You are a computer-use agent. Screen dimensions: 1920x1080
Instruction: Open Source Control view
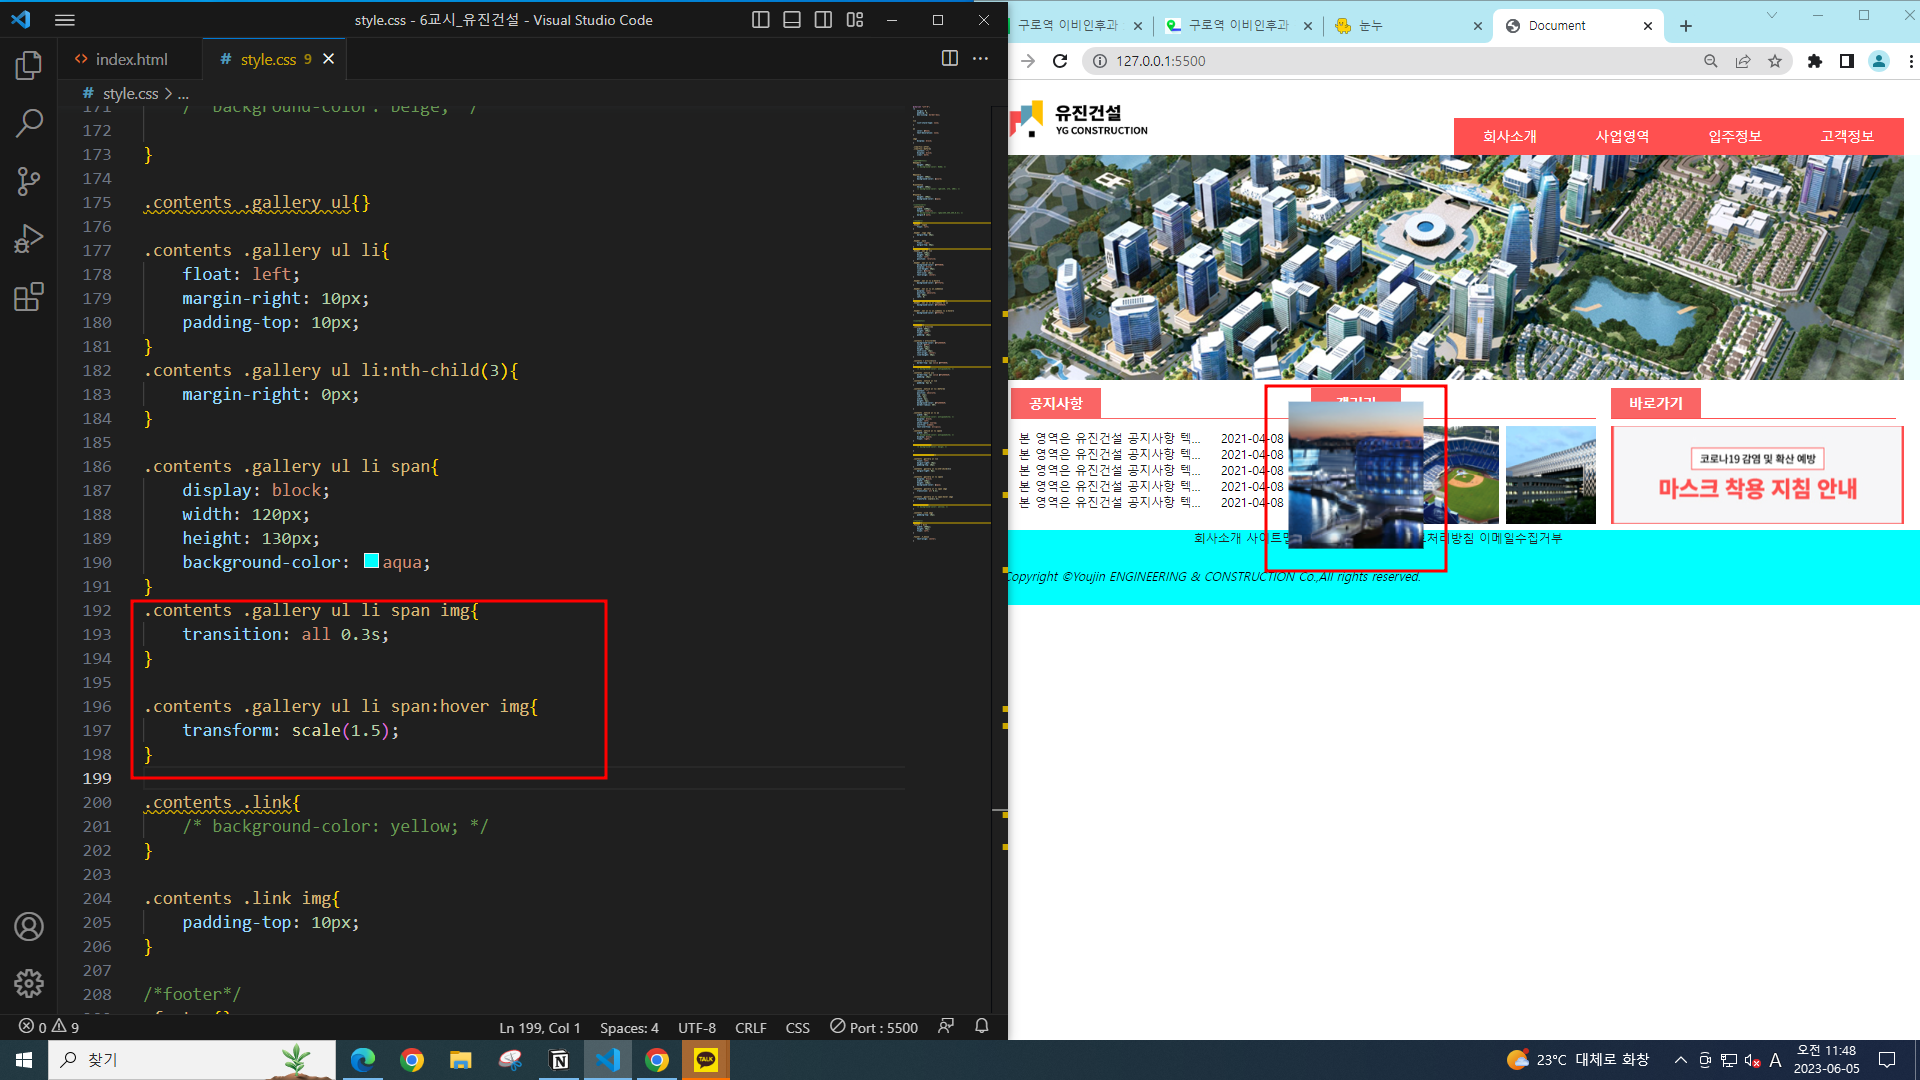[29, 181]
